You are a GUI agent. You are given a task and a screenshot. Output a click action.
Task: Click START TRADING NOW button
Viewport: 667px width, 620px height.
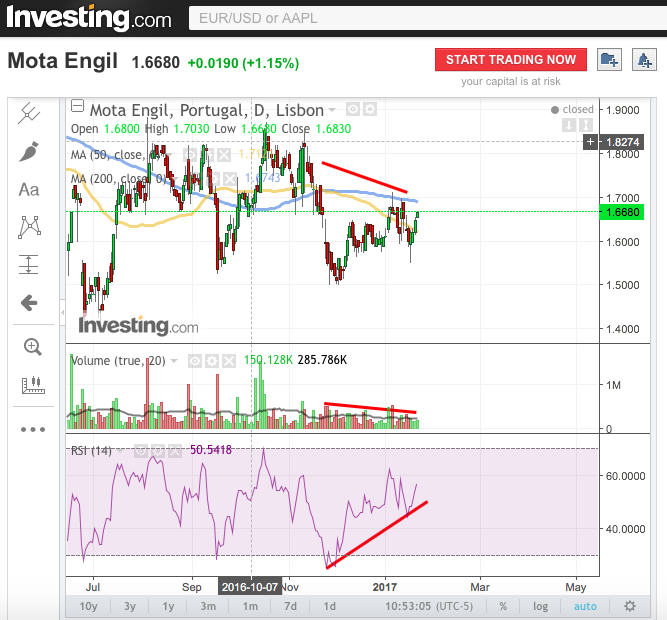pos(511,60)
